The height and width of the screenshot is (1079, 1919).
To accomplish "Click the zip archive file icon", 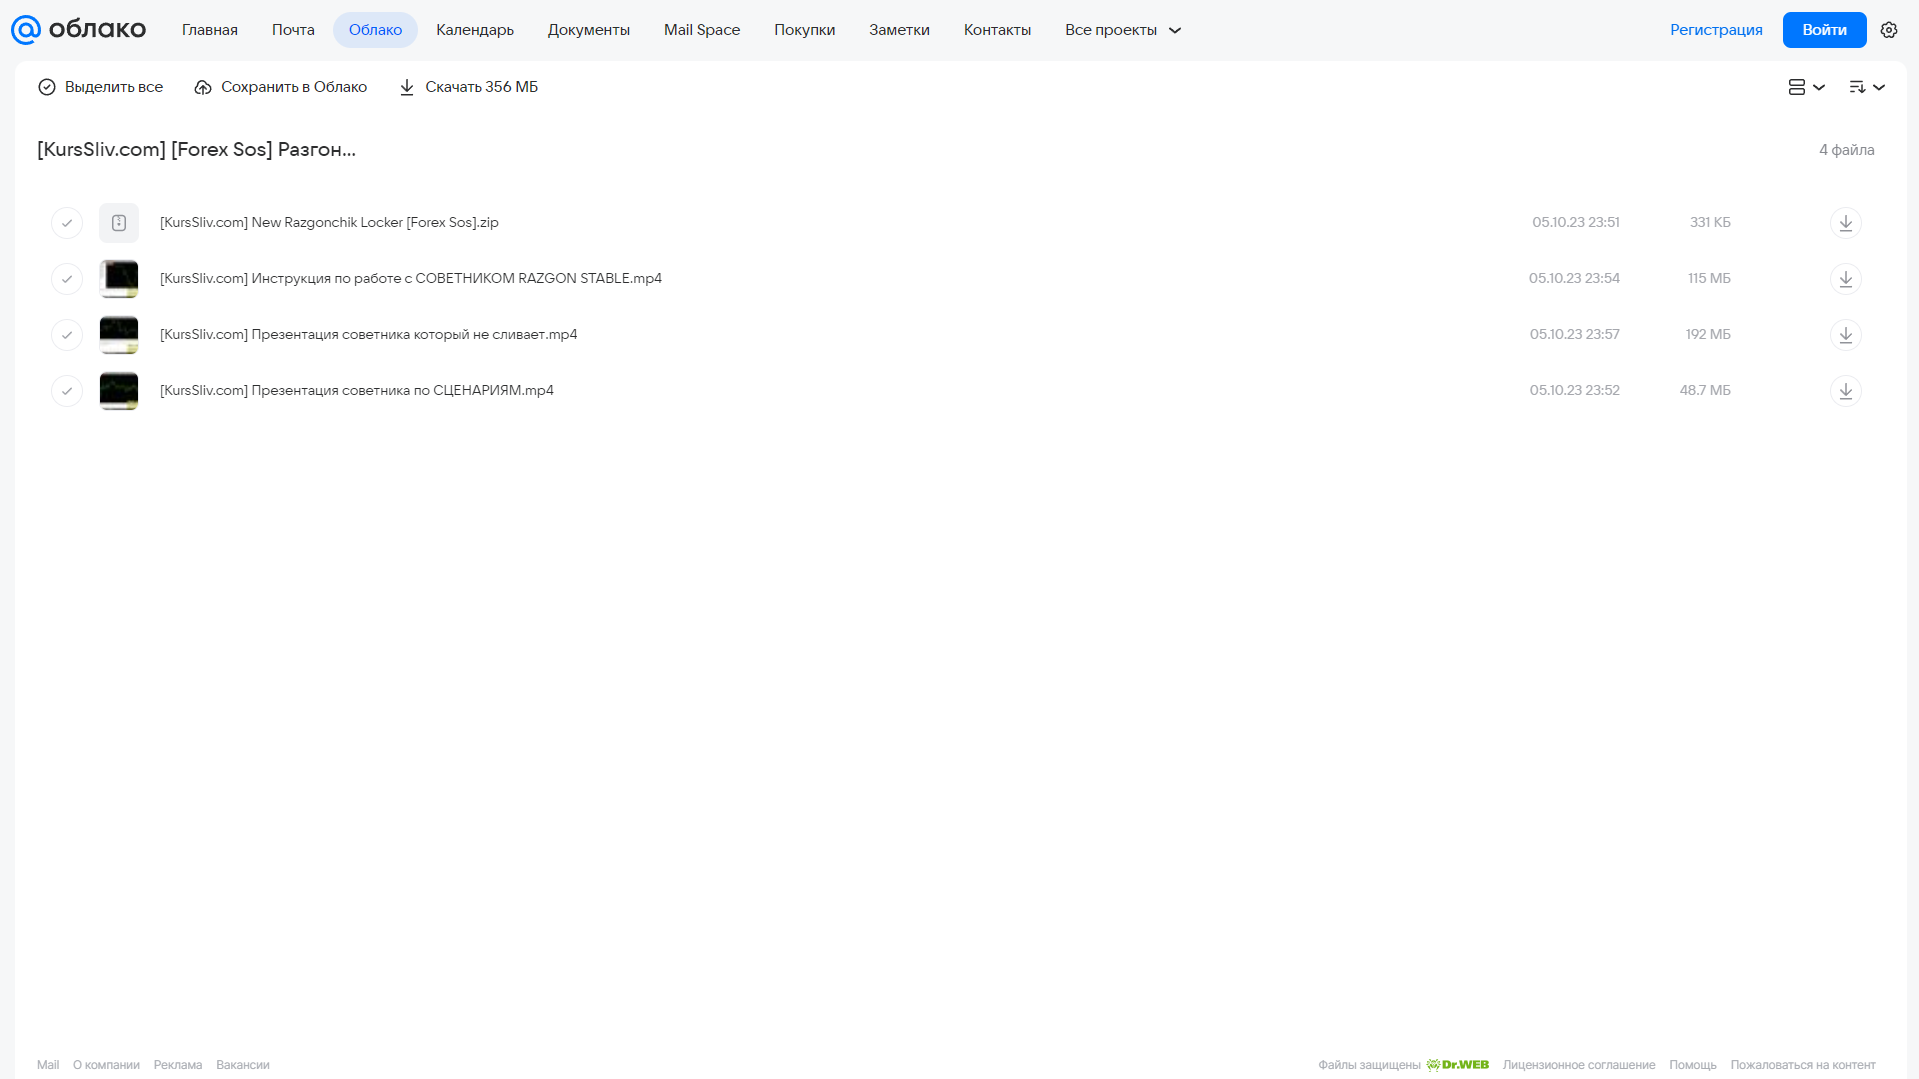I will tap(119, 223).
